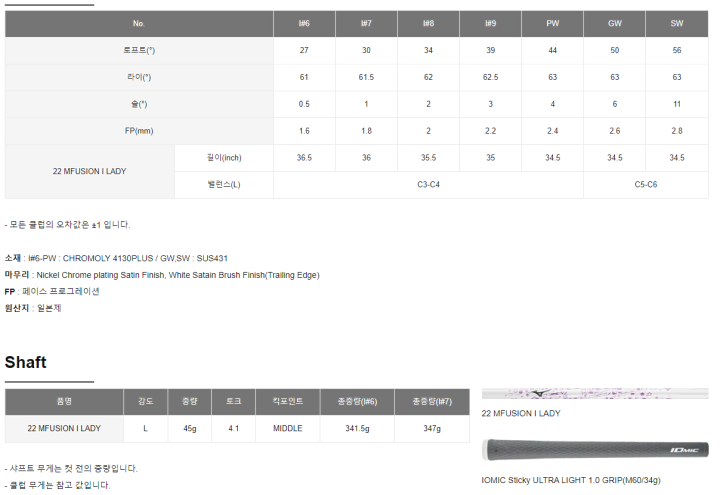Click the Shaft section heading
720x495 pixels.
coord(26,362)
